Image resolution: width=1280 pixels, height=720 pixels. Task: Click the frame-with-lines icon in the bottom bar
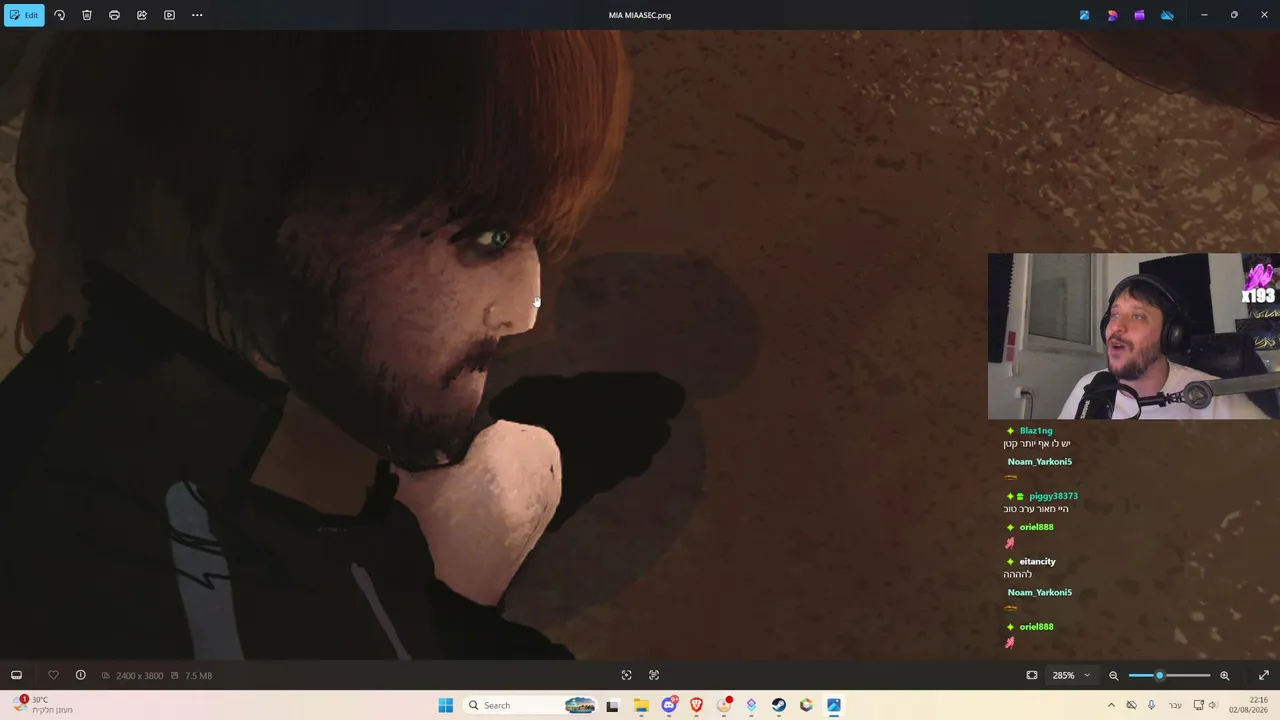(654, 675)
